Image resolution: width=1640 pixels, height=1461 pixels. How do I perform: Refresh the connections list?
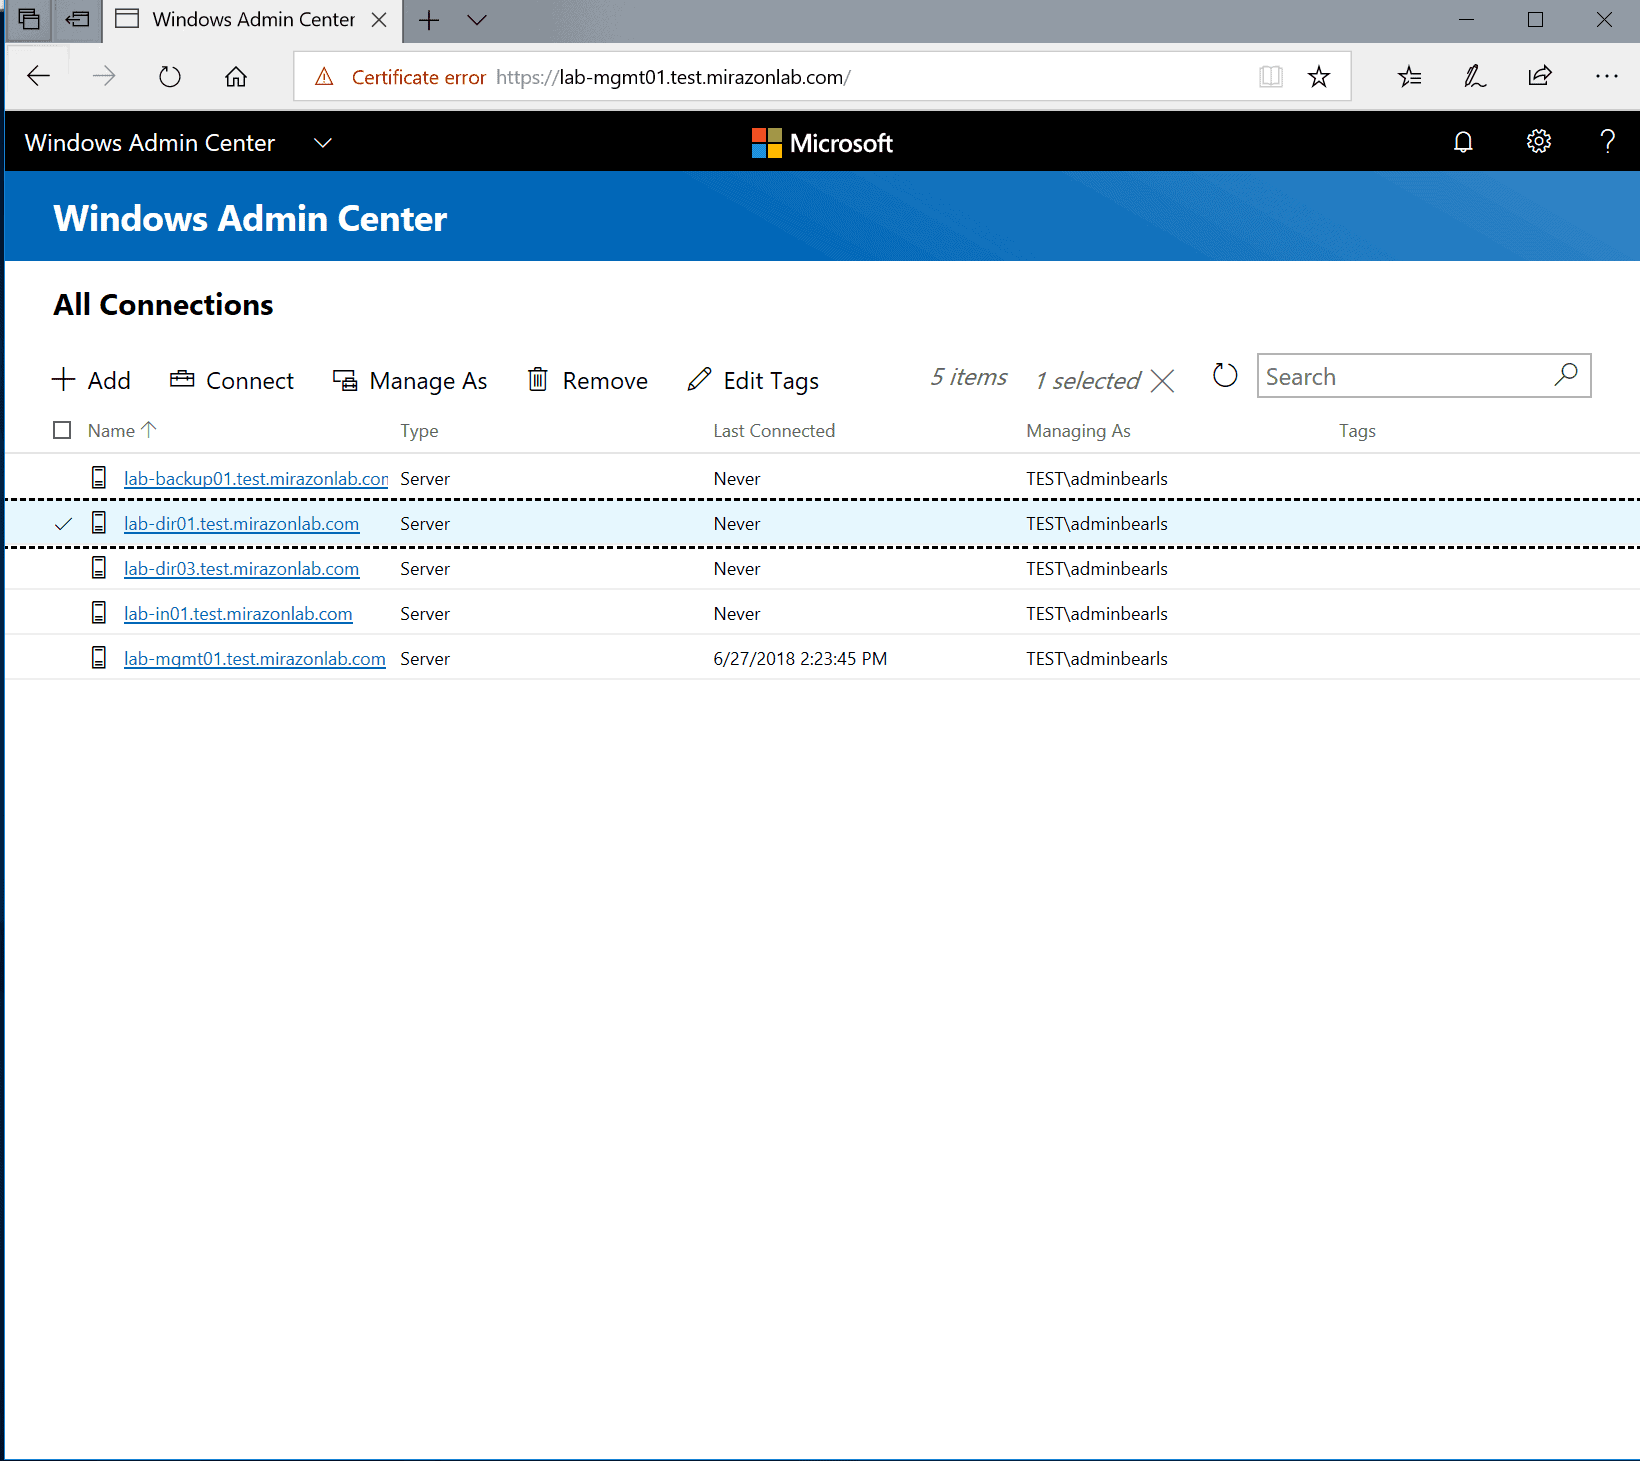[x=1225, y=376]
